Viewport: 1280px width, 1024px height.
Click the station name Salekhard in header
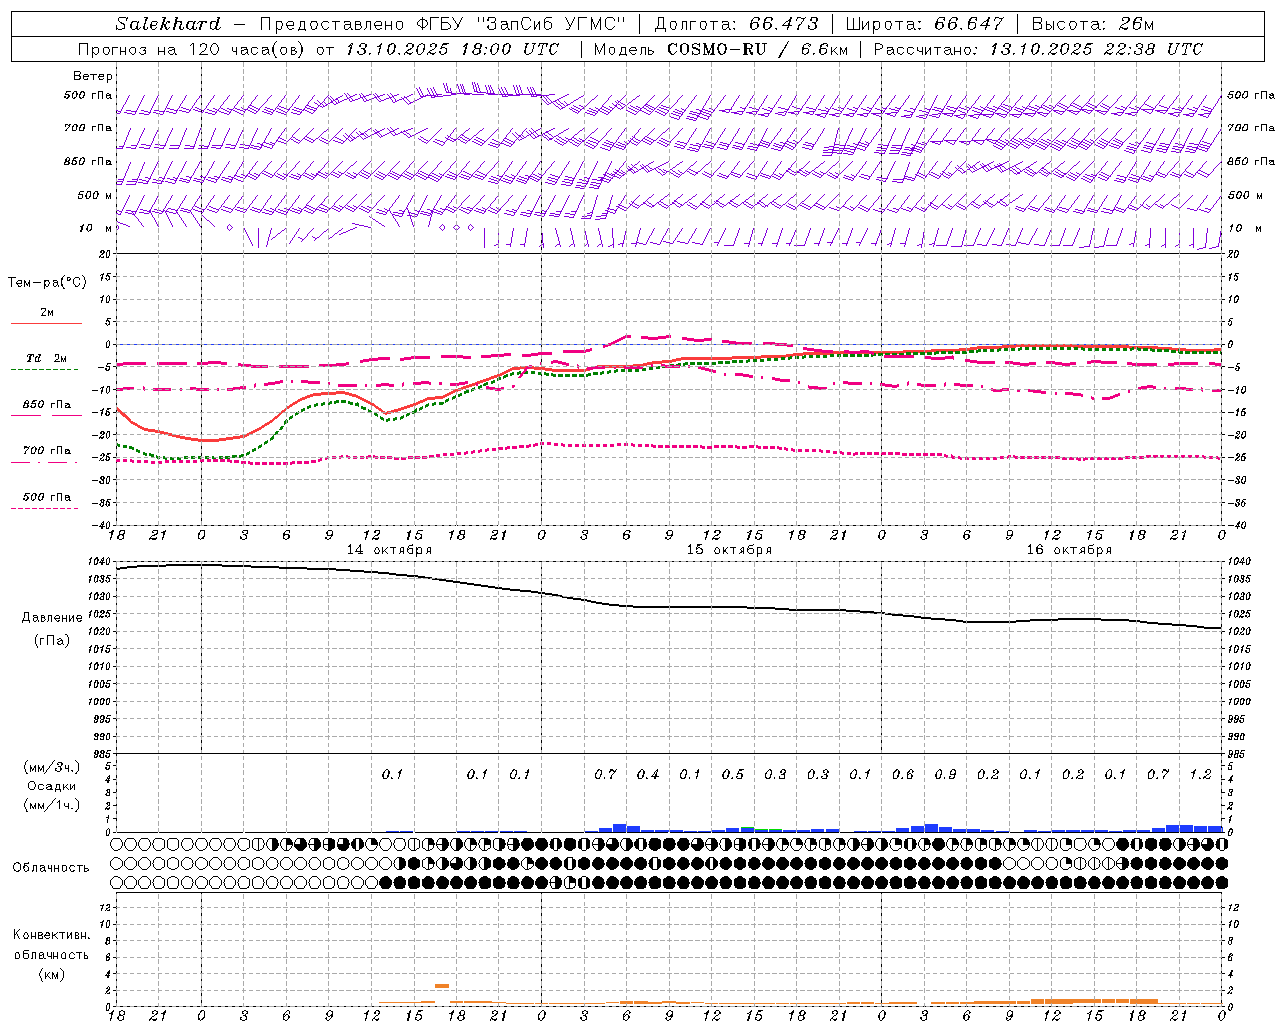point(168,24)
